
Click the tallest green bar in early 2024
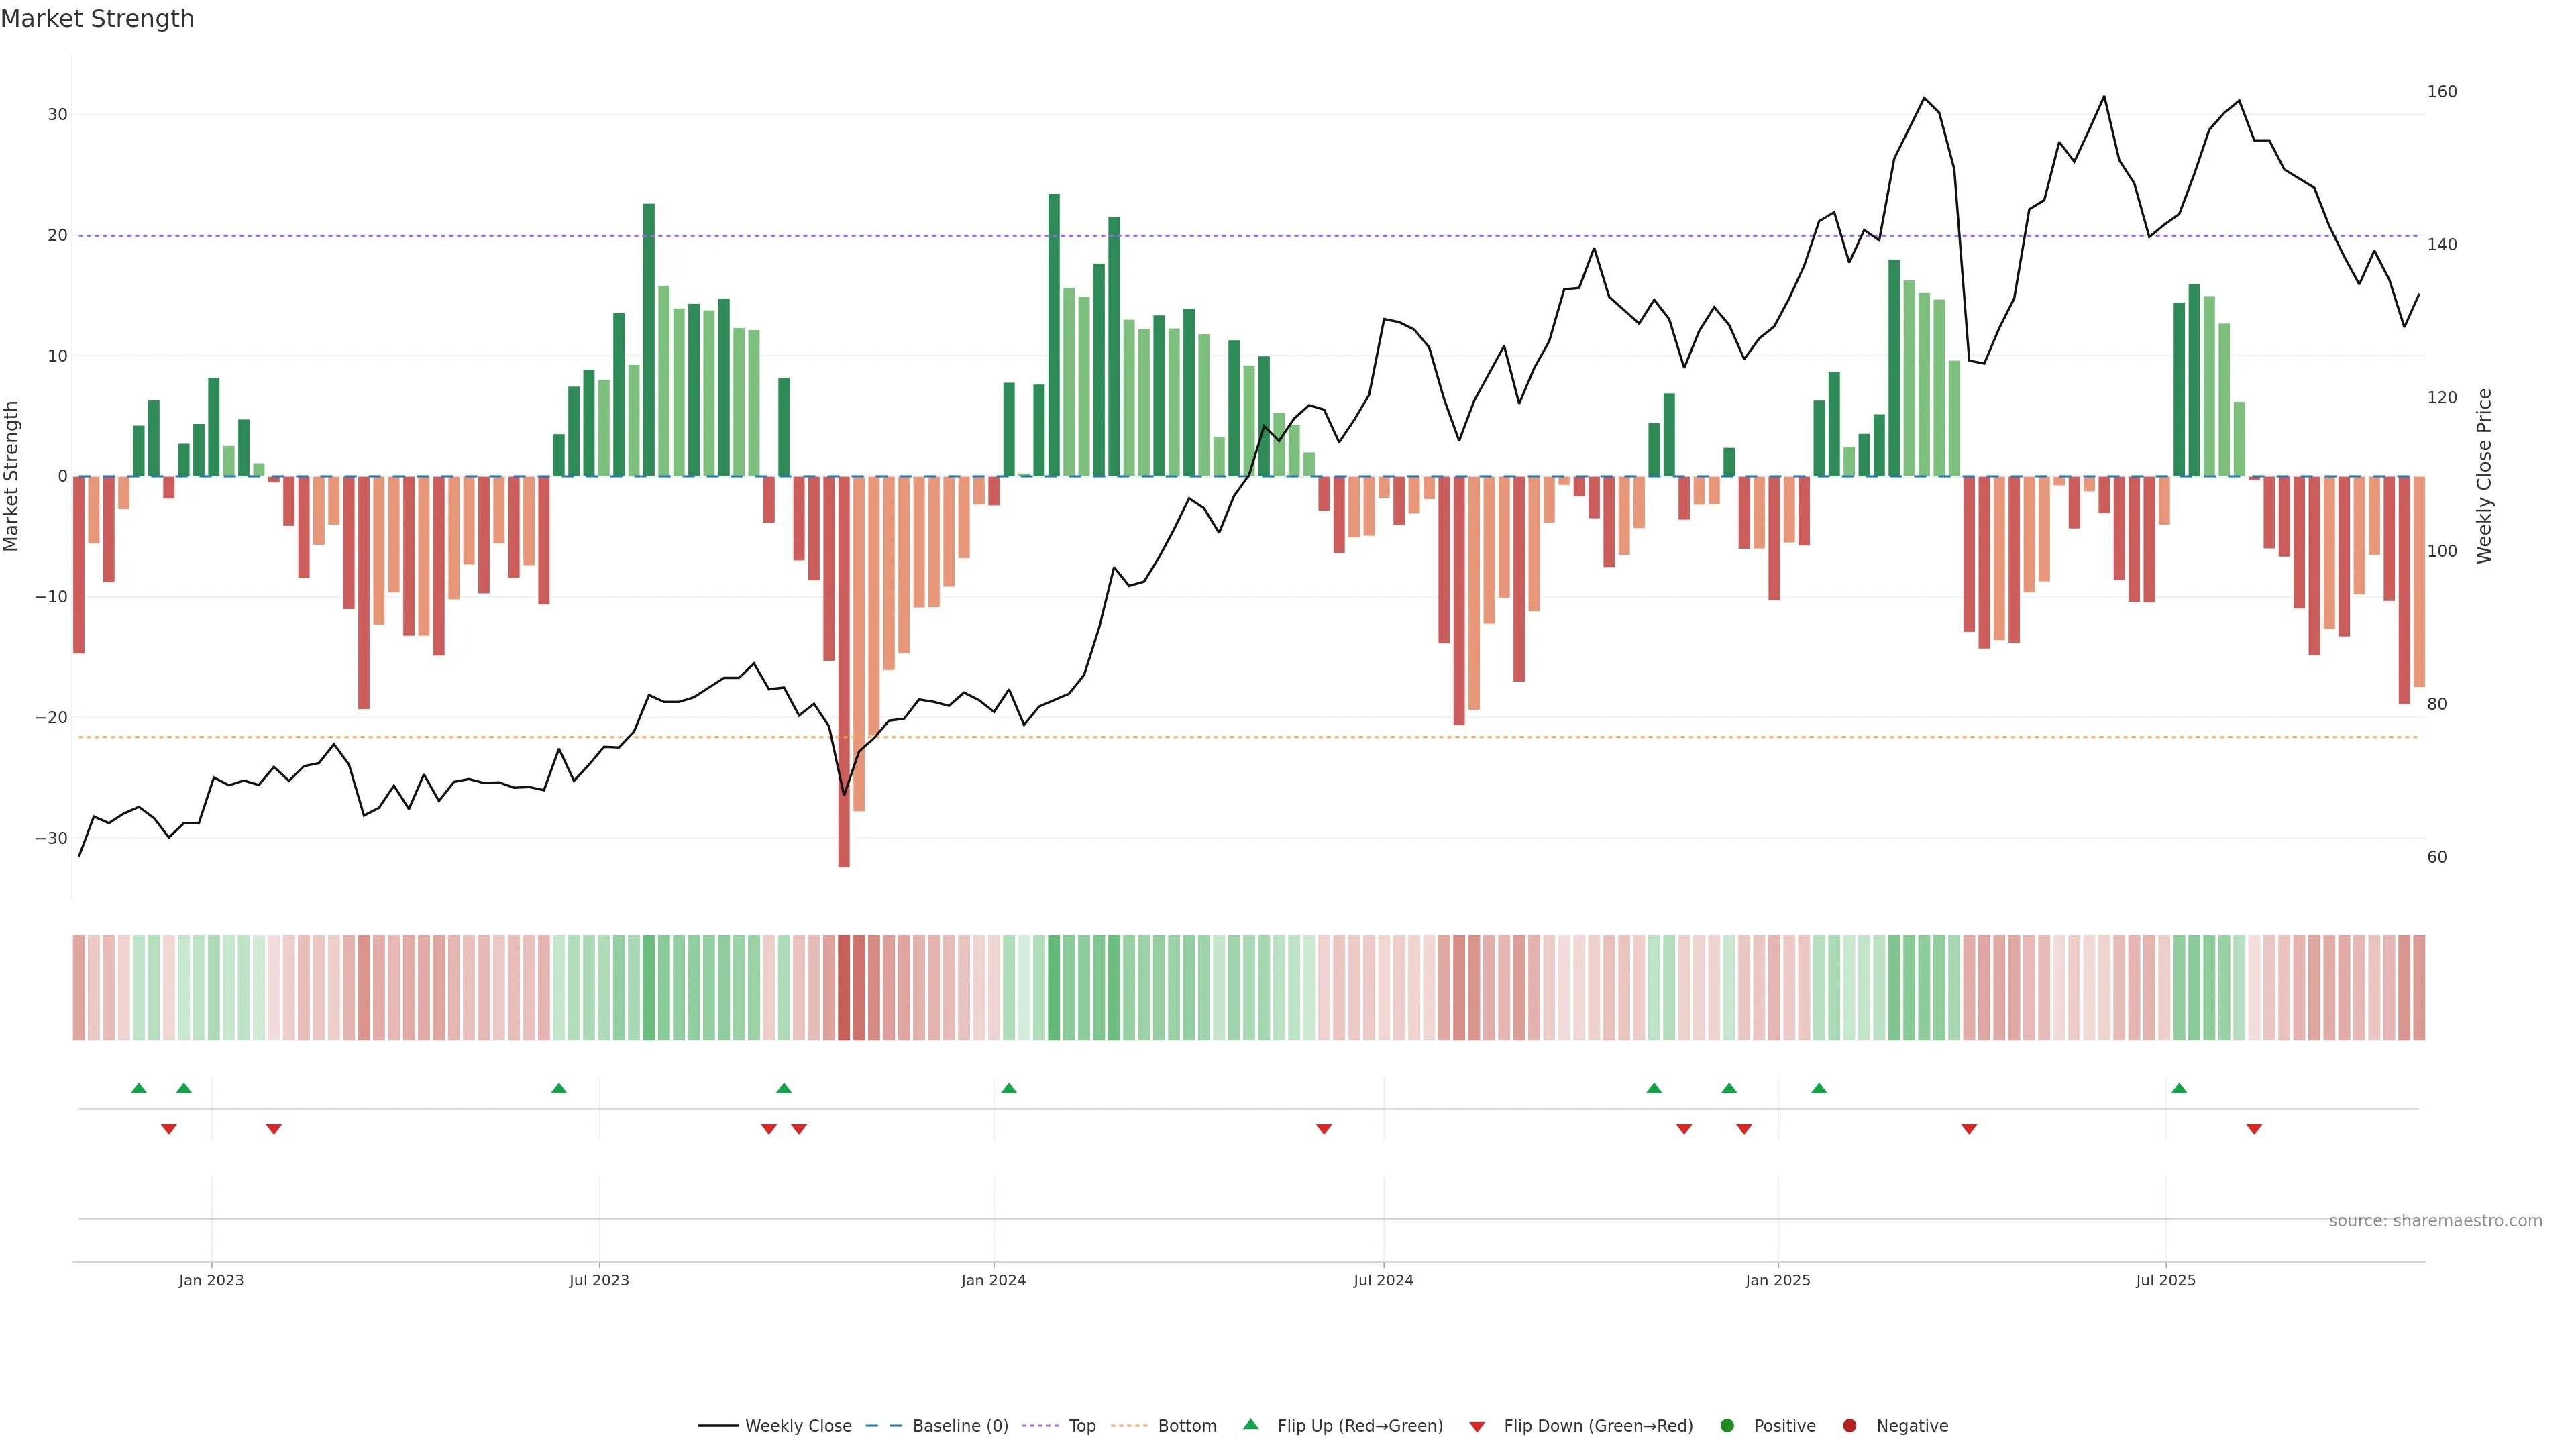(1054, 335)
